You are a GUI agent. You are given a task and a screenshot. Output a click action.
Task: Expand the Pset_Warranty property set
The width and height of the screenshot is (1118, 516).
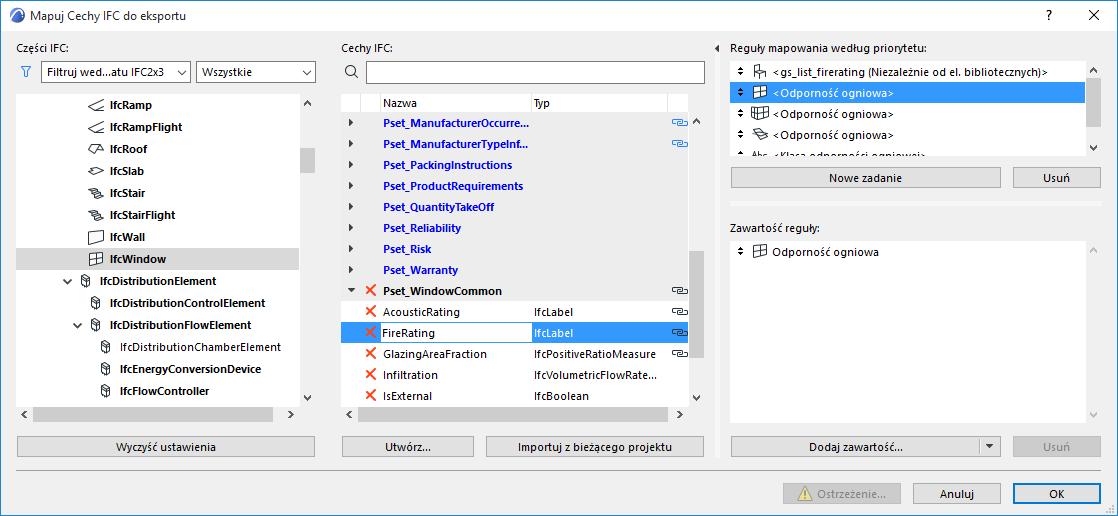click(x=351, y=270)
